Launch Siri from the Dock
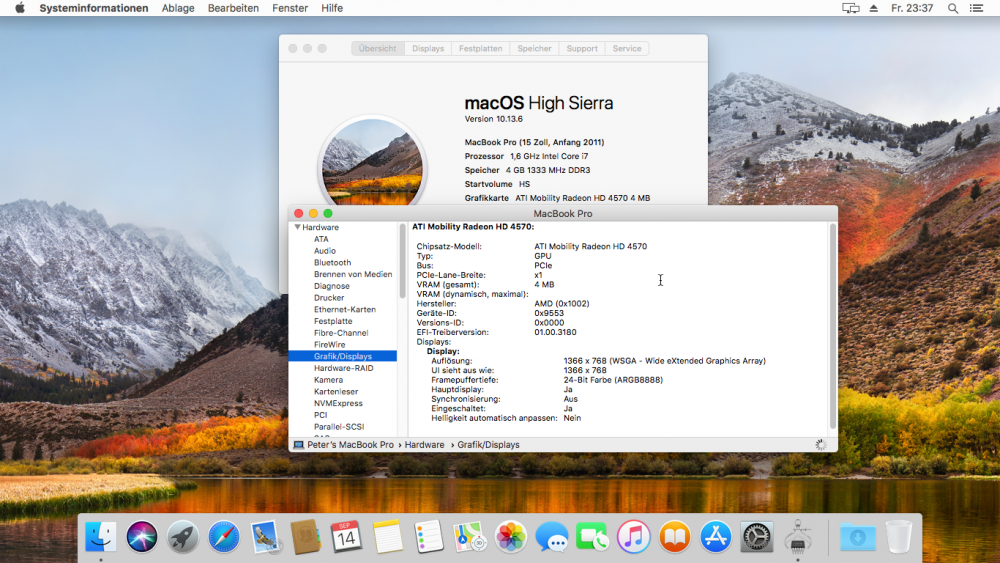 click(x=142, y=537)
